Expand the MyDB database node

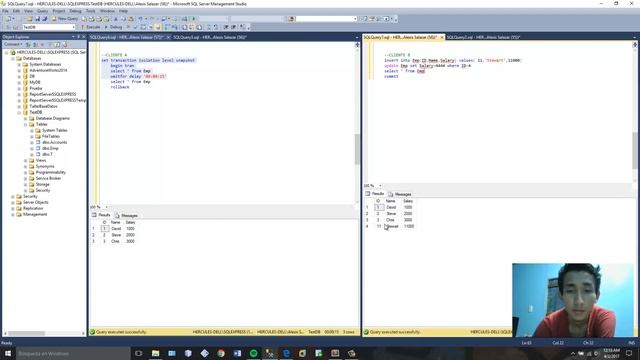[19, 82]
